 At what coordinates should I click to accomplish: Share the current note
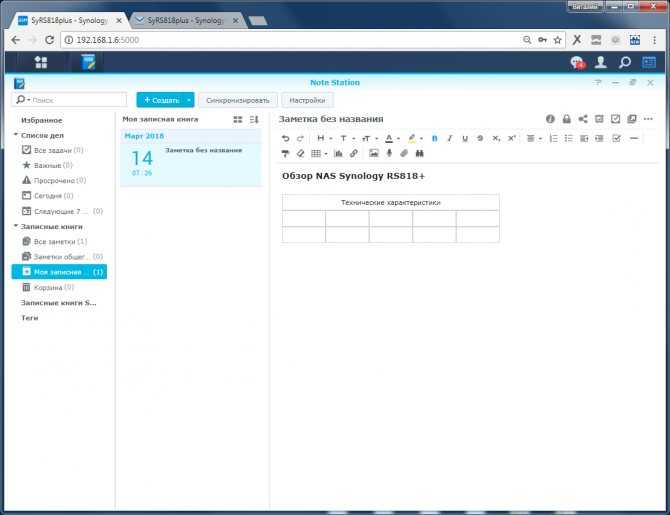click(583, 119)
